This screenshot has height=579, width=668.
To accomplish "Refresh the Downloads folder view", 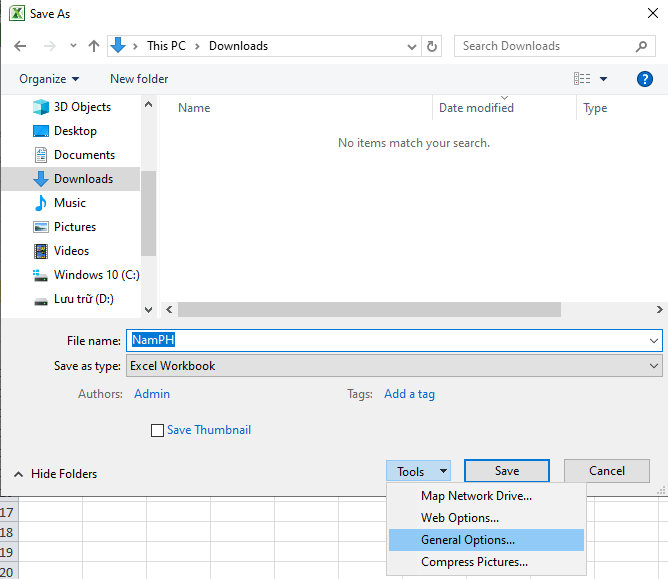I will 432,46.
